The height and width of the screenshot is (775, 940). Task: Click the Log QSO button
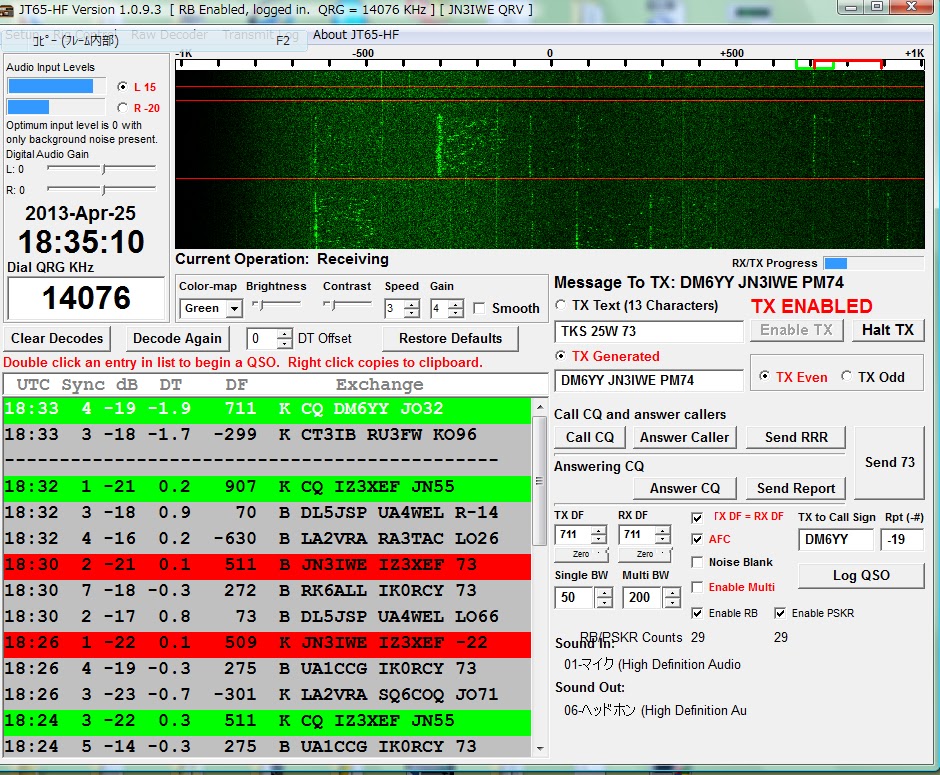click(861, 575)
